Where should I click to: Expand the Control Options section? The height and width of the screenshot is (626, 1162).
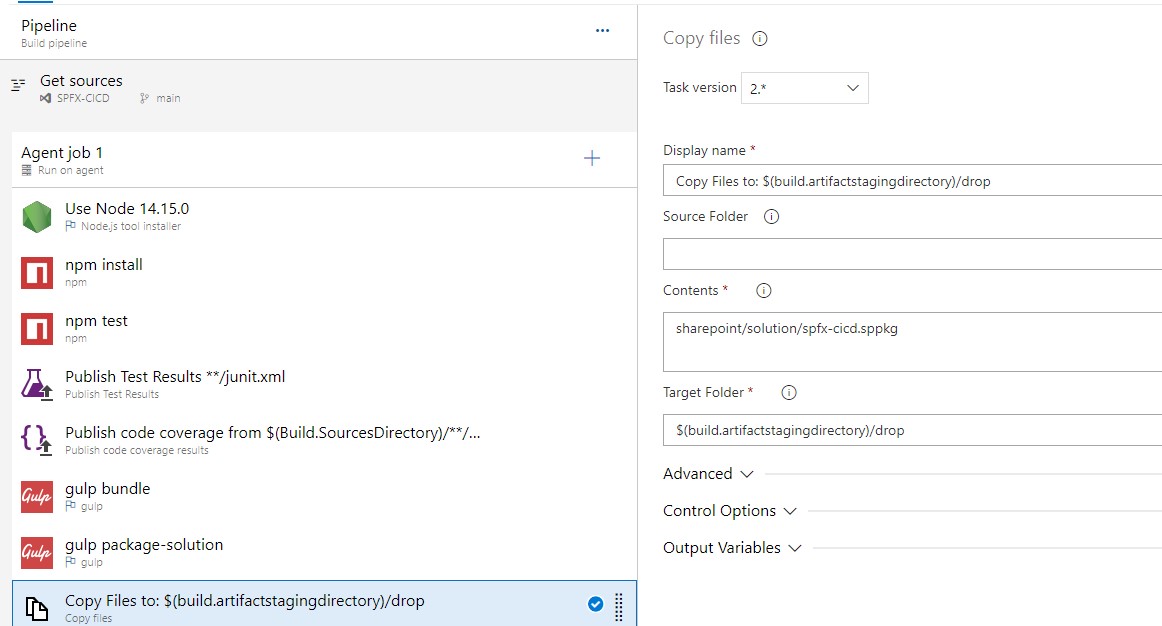[729, 511]
